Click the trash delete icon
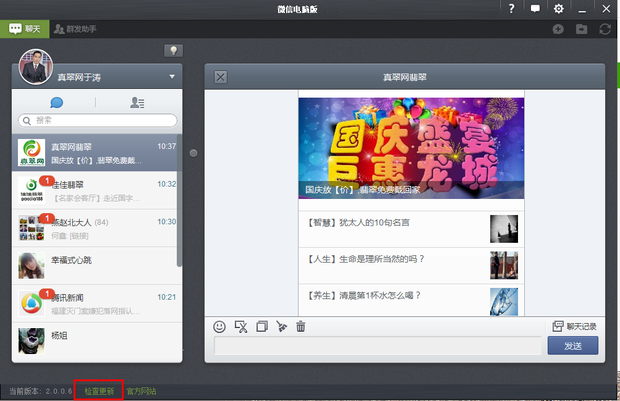Image resolution: width=620 pixels, height=401 pixels. (301, 327)
